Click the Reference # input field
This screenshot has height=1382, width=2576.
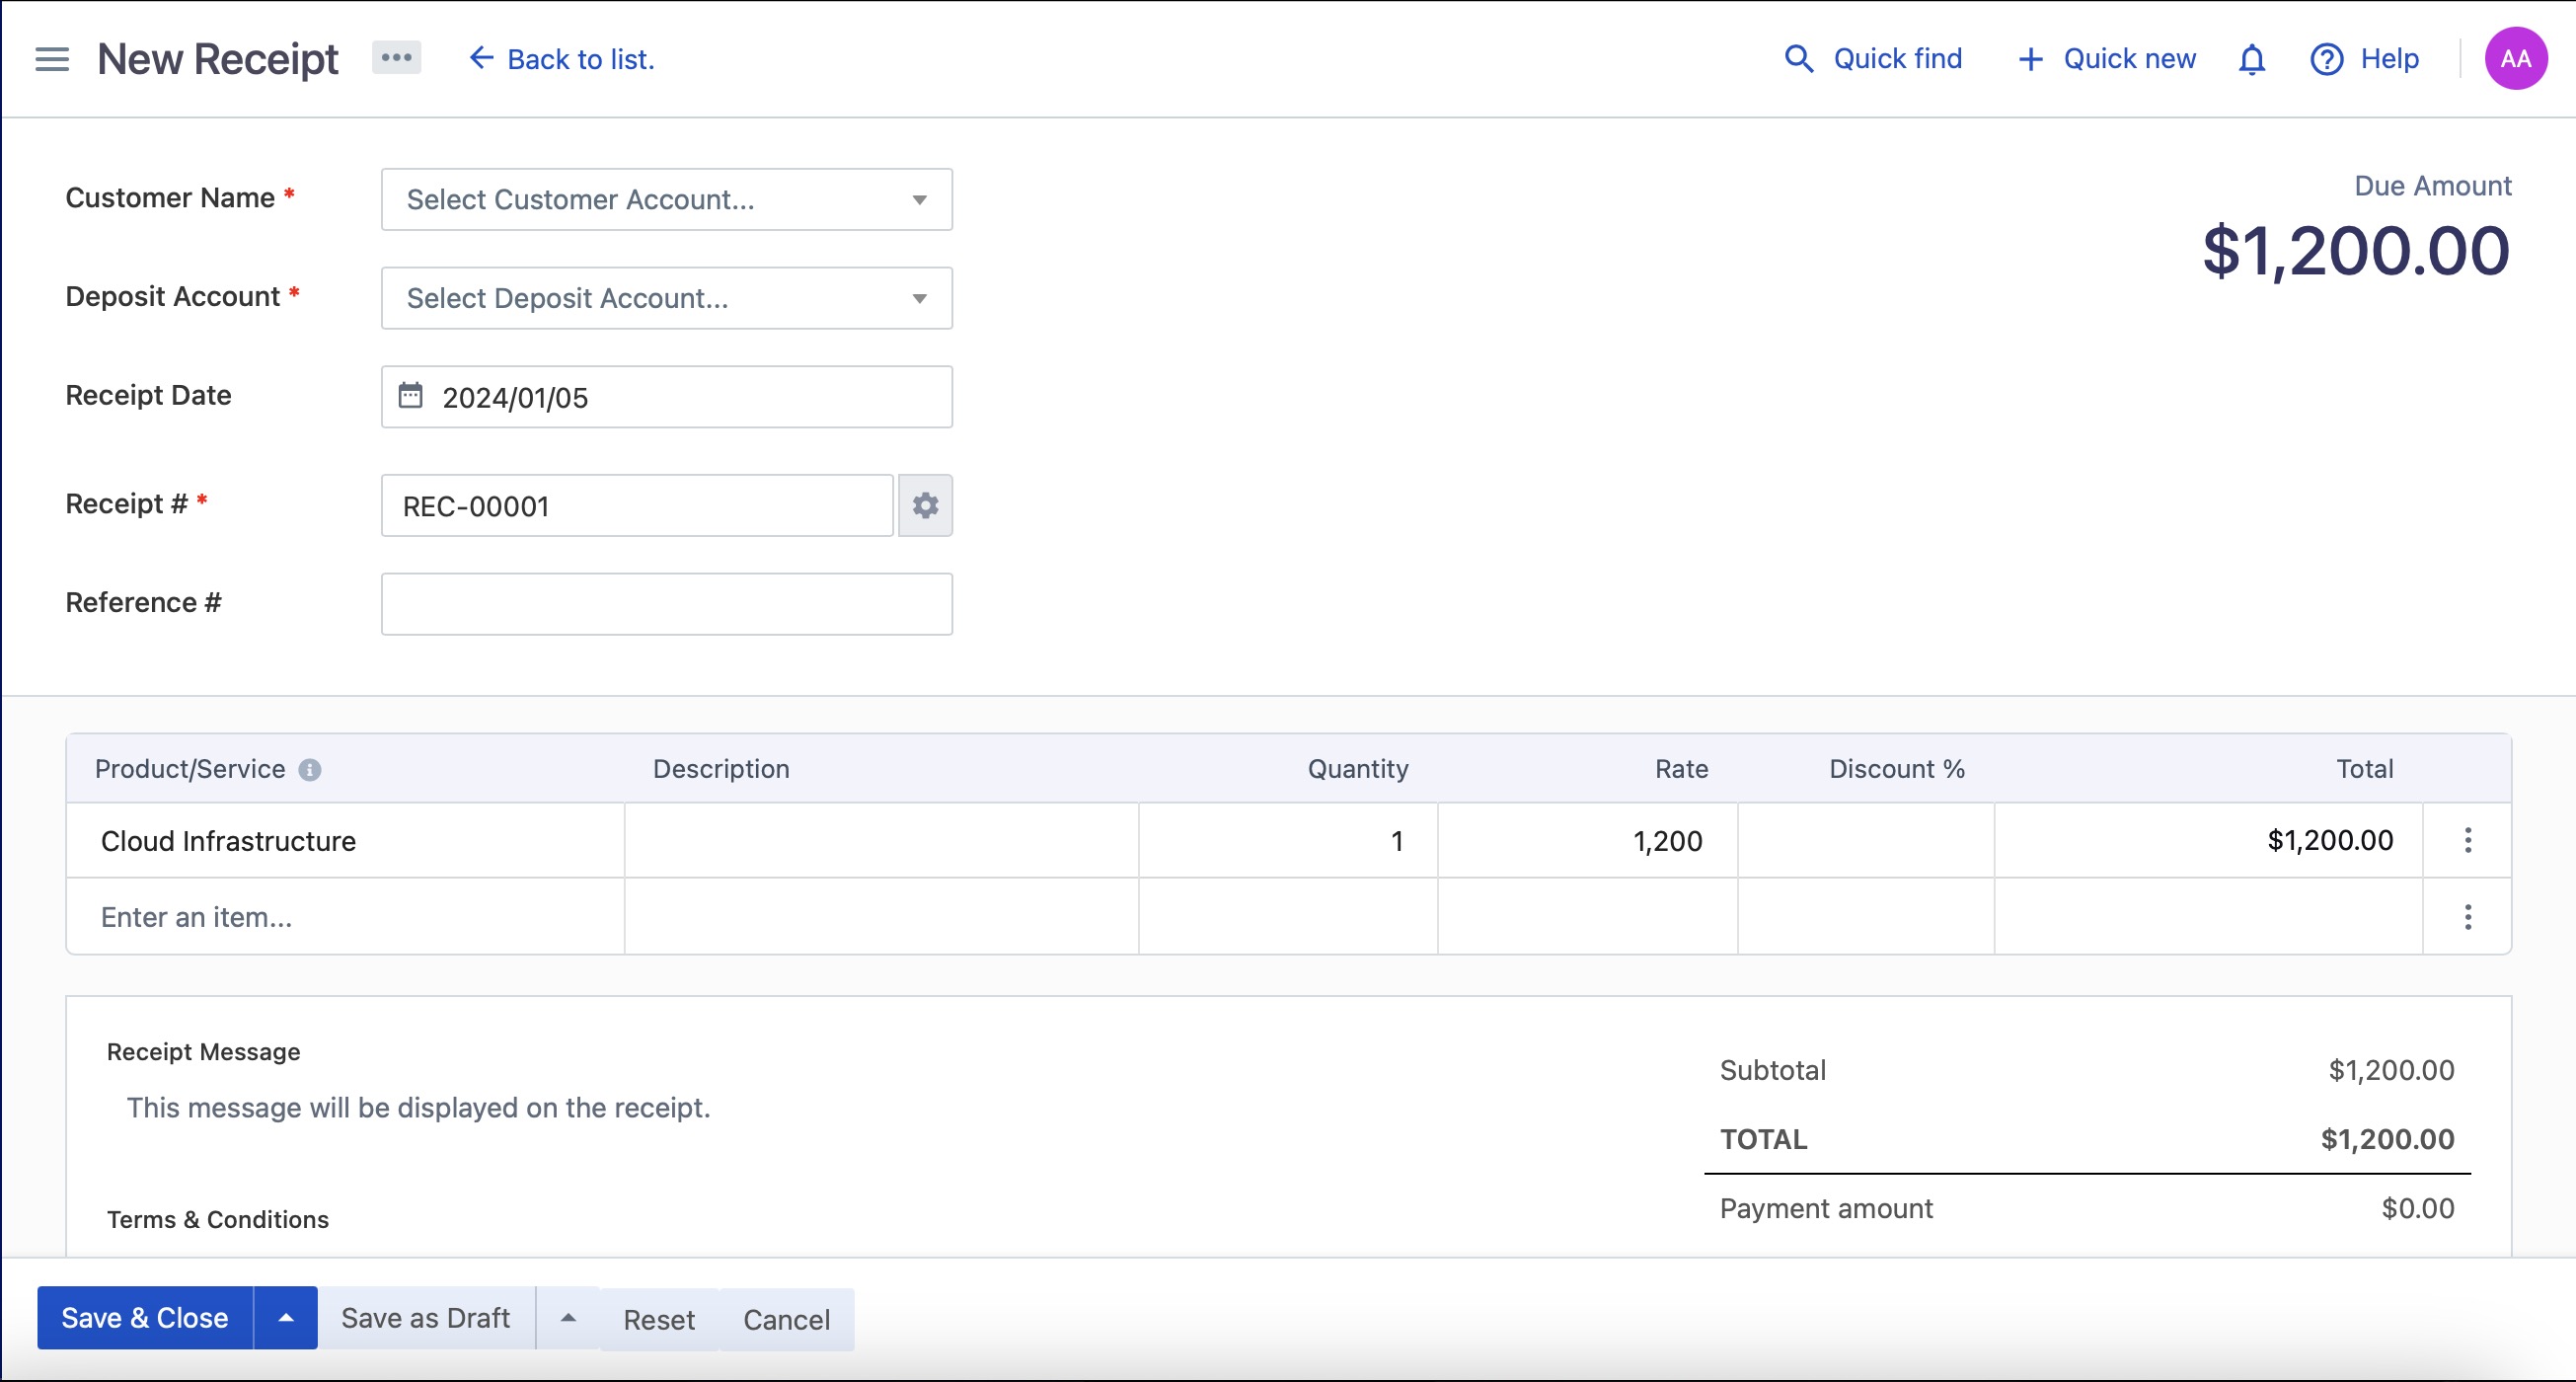point(666,603)
